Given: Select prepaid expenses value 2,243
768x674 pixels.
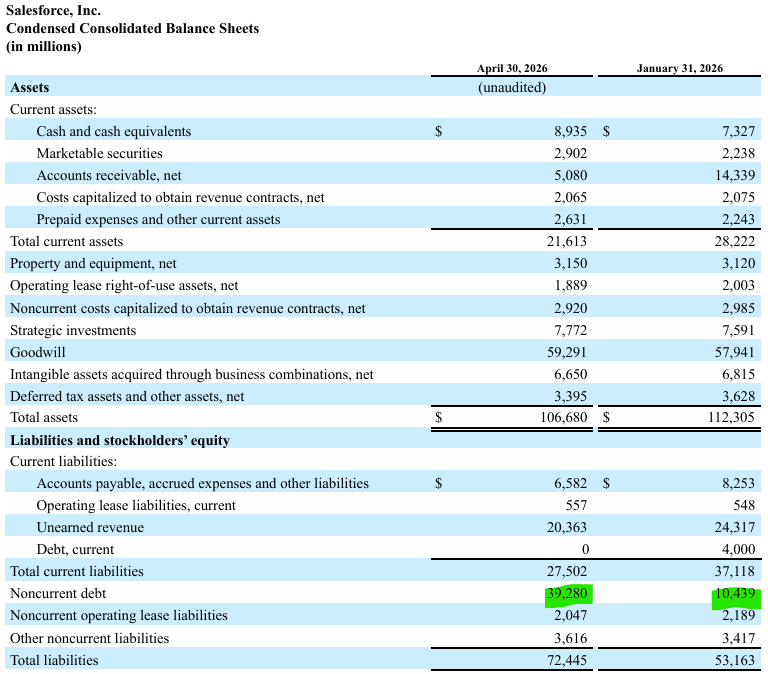Looking at the screenshot, I should tap(738, 219).
